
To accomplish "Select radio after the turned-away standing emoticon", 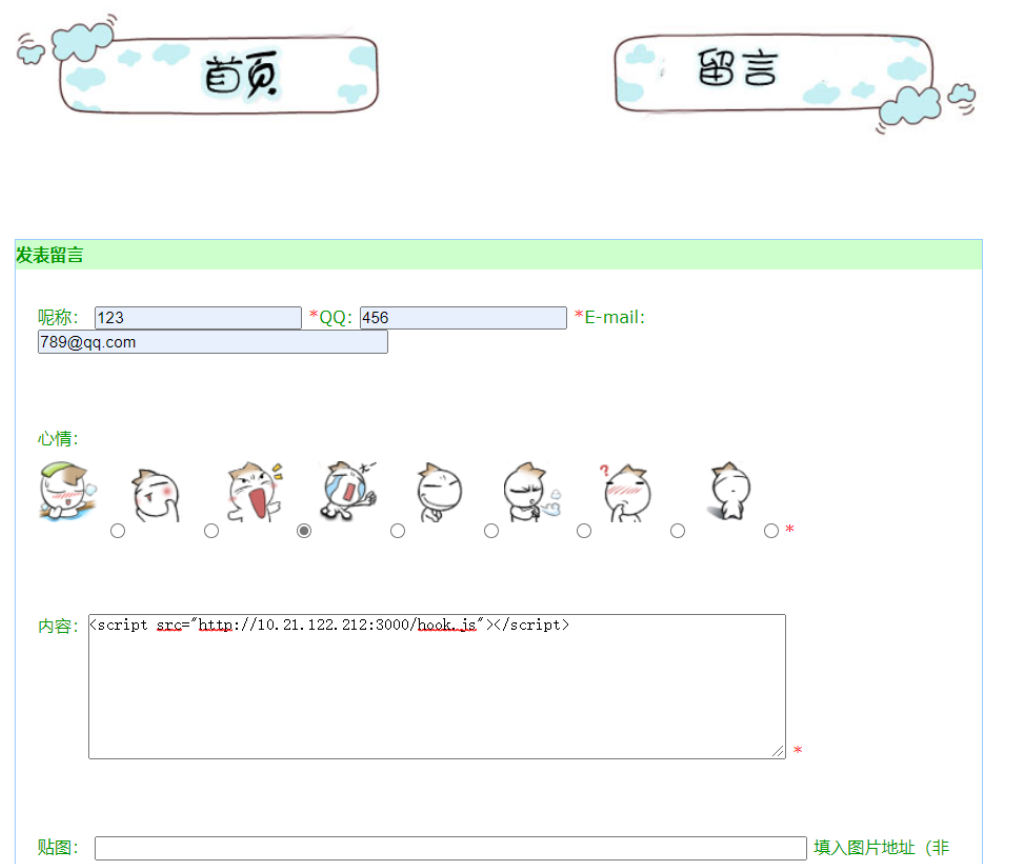I will 771,531.
